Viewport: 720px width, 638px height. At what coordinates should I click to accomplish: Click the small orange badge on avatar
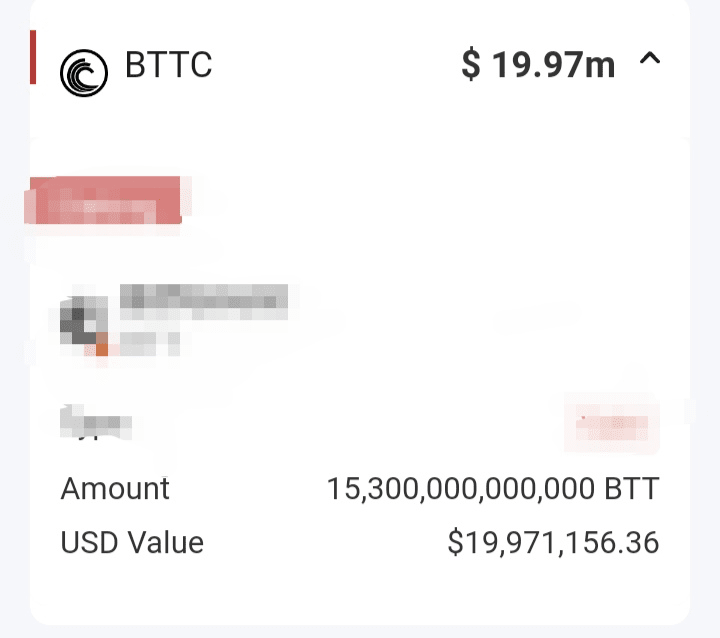[102, 349]
